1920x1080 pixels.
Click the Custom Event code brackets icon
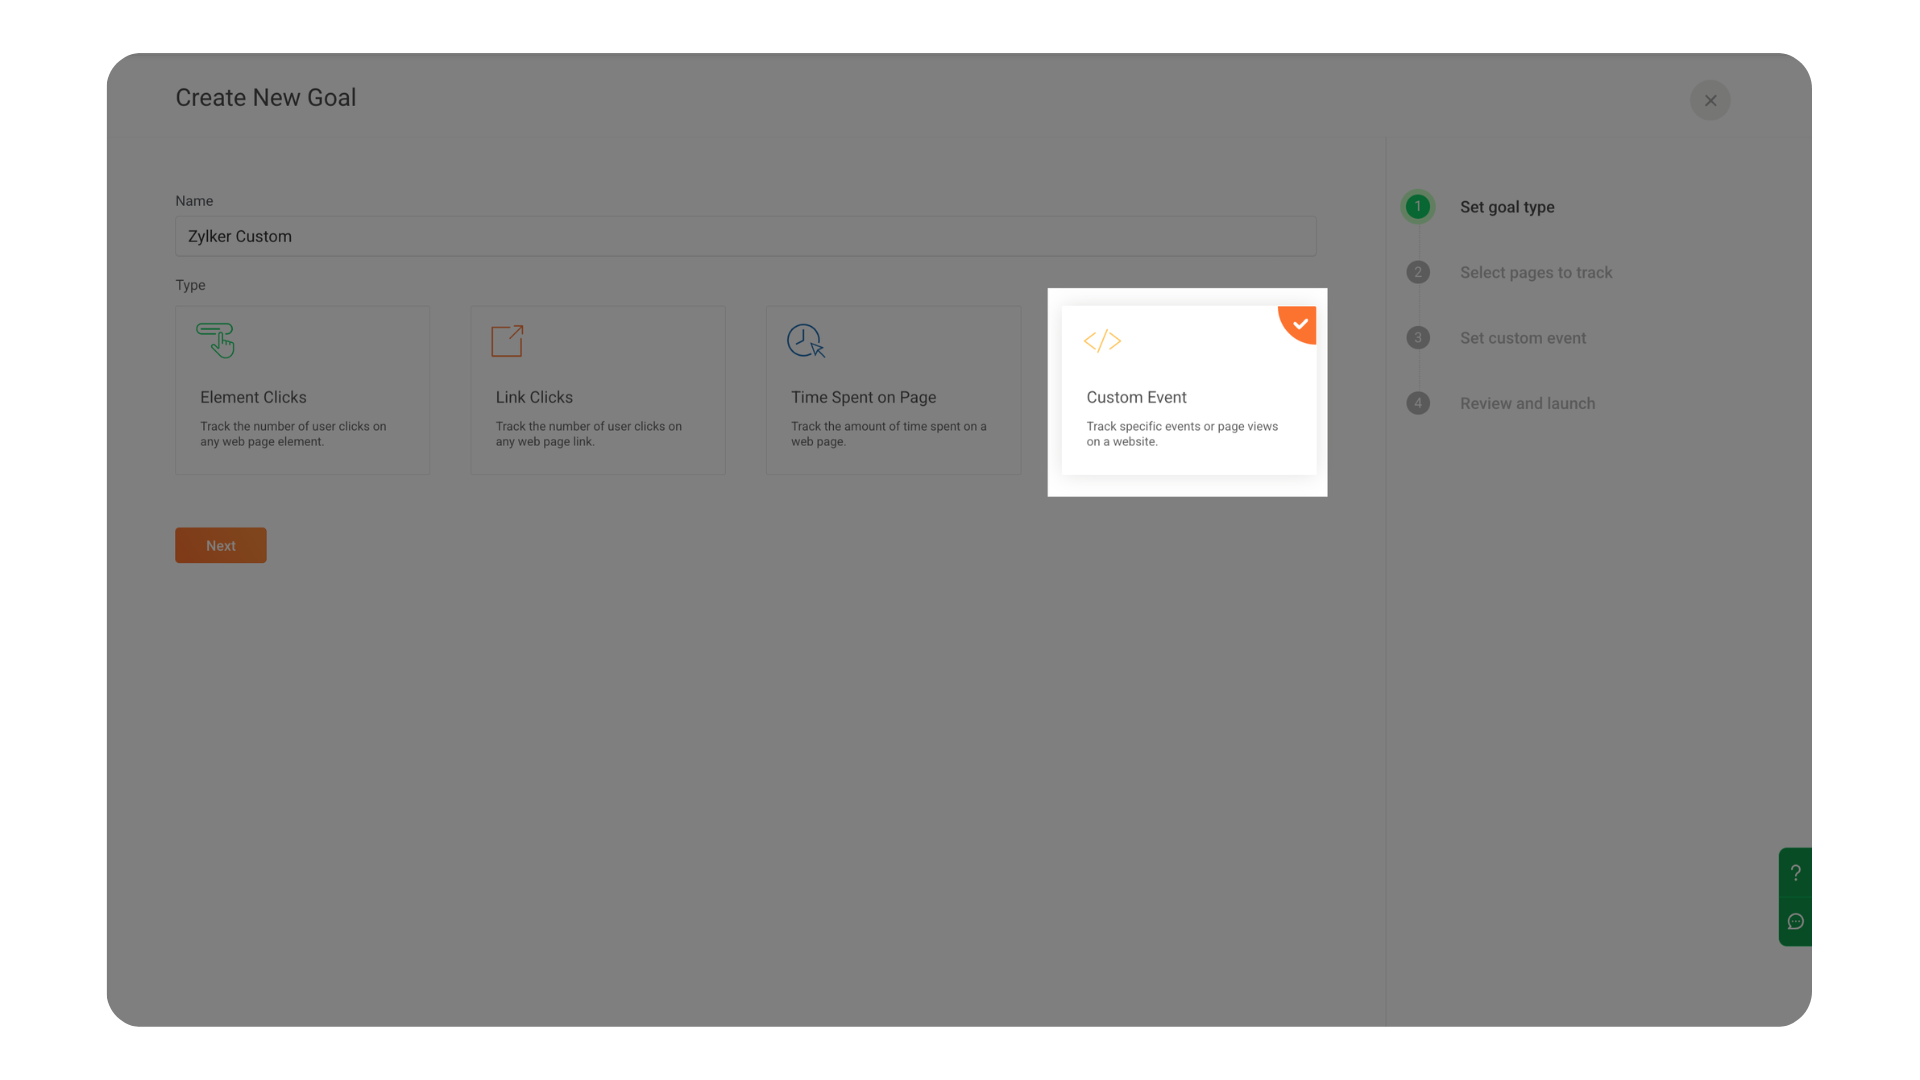[1102, 341]
